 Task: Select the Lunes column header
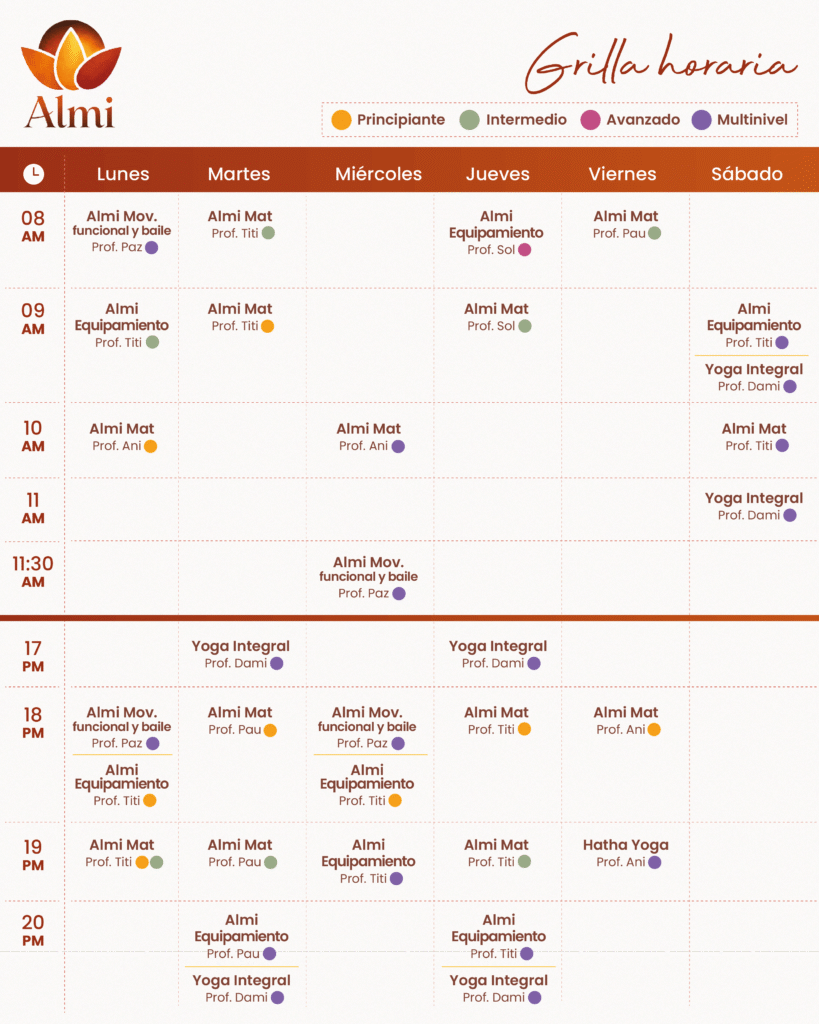pyautogui.click(x=123, y=174)
